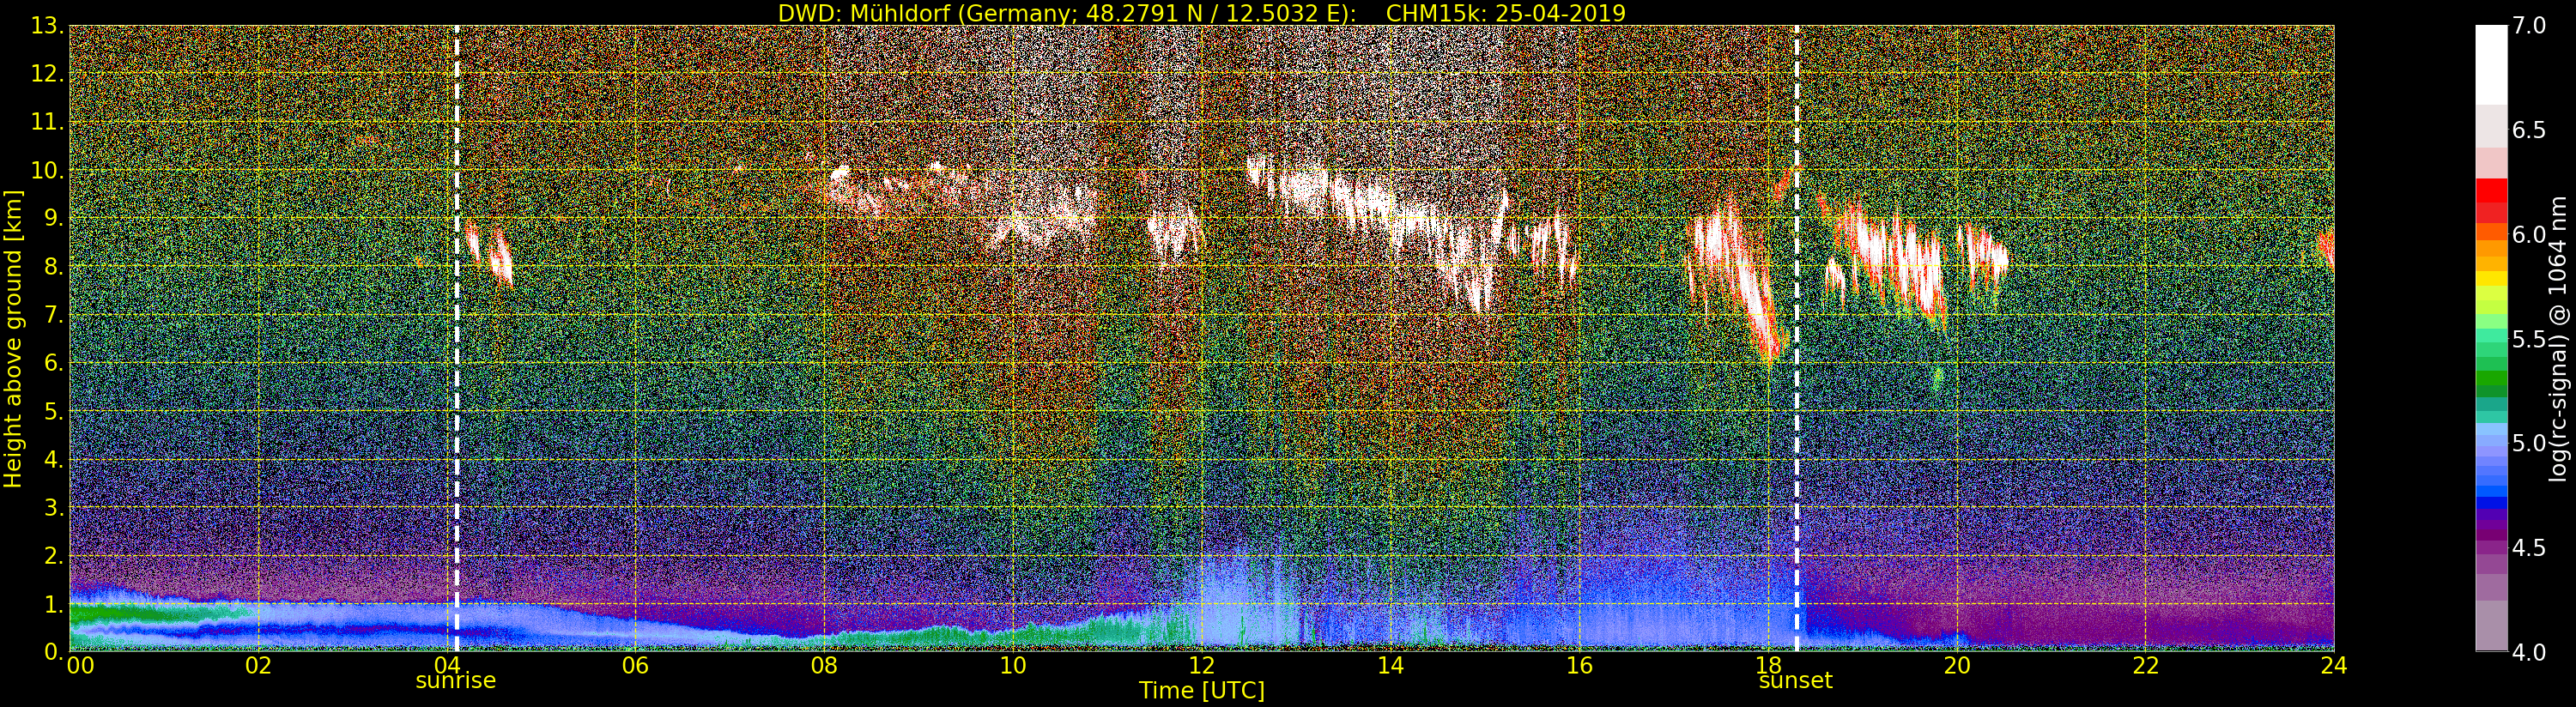
Task: Click the time axis tick '24'
Action: 2333,665
